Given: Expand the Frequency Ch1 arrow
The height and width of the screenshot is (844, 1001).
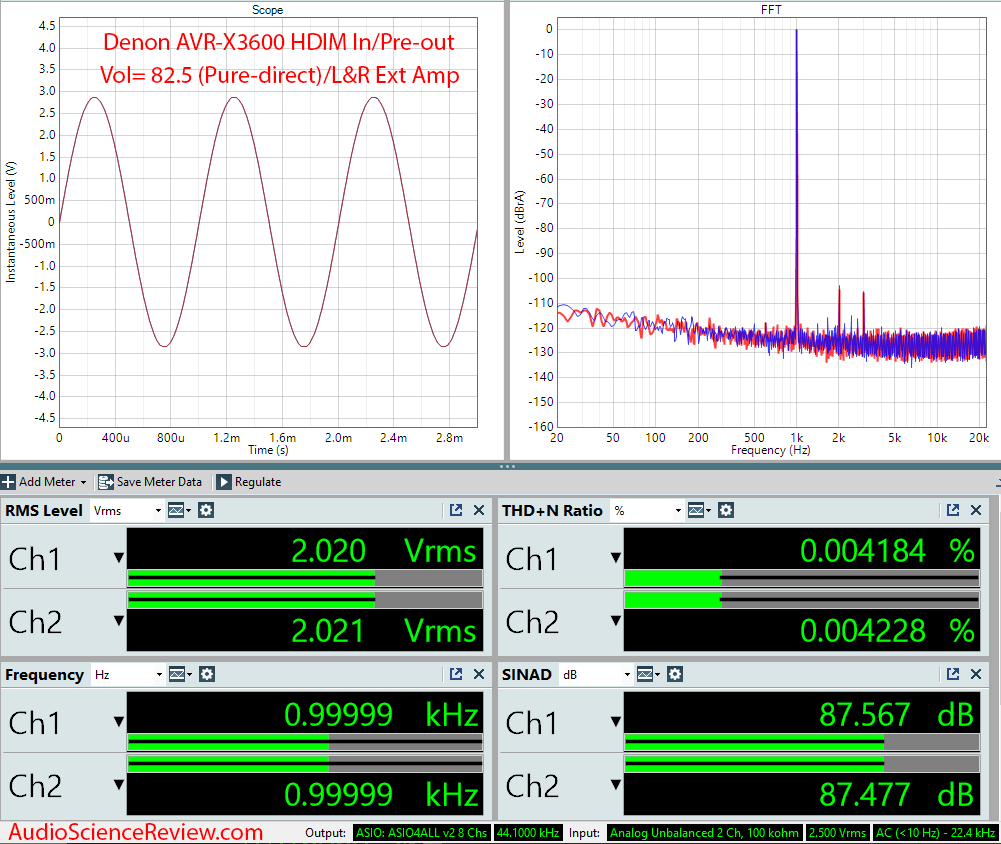Looking at the screenshot, I should tap(119, 722).
